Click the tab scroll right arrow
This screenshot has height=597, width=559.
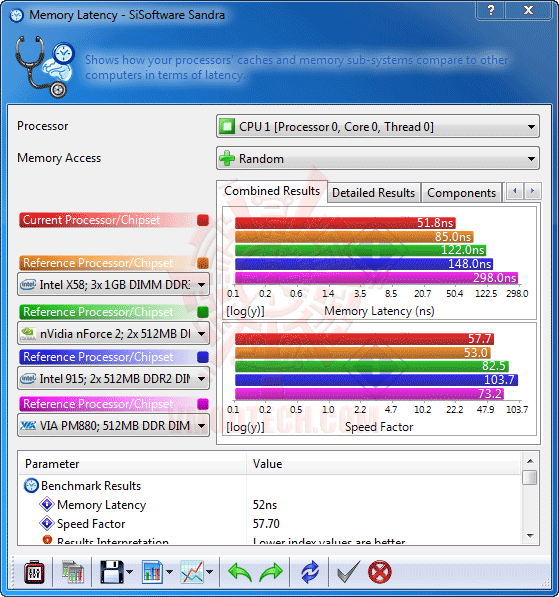(x=532, y=191)
